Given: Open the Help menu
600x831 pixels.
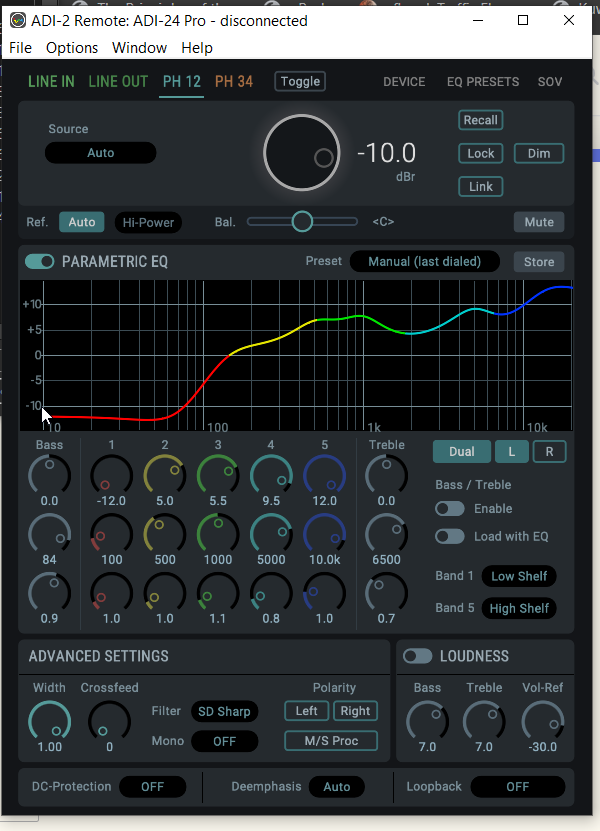Looking at the screenshot, I should [197, 48].
